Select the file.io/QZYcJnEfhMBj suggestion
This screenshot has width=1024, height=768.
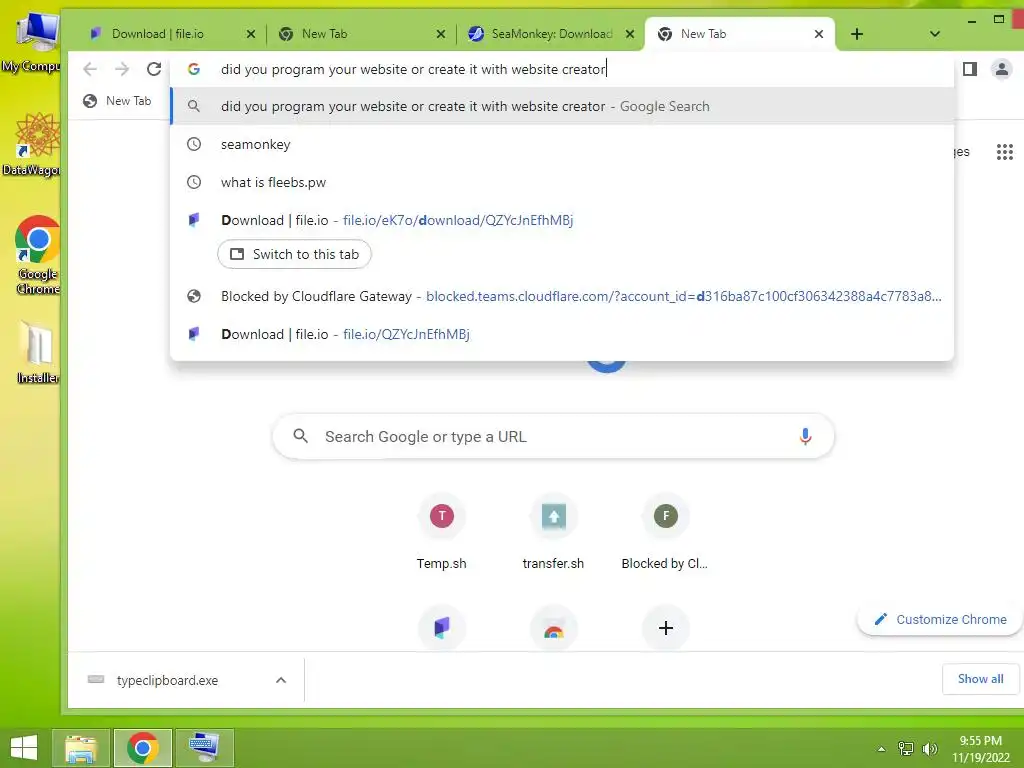click(562, 334)
